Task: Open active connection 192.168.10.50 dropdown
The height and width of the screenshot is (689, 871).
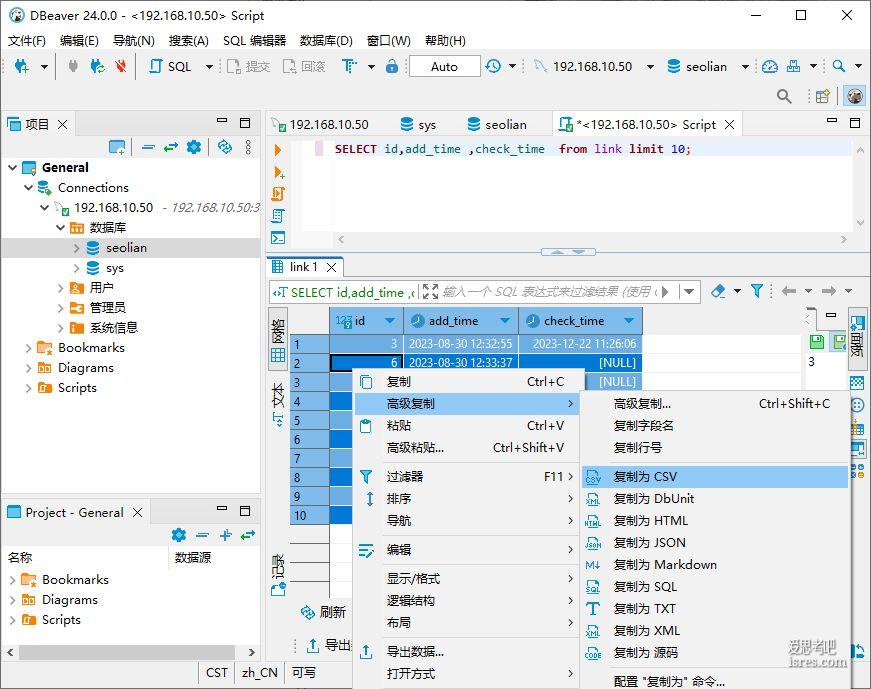Action: (x=650, y=67)
